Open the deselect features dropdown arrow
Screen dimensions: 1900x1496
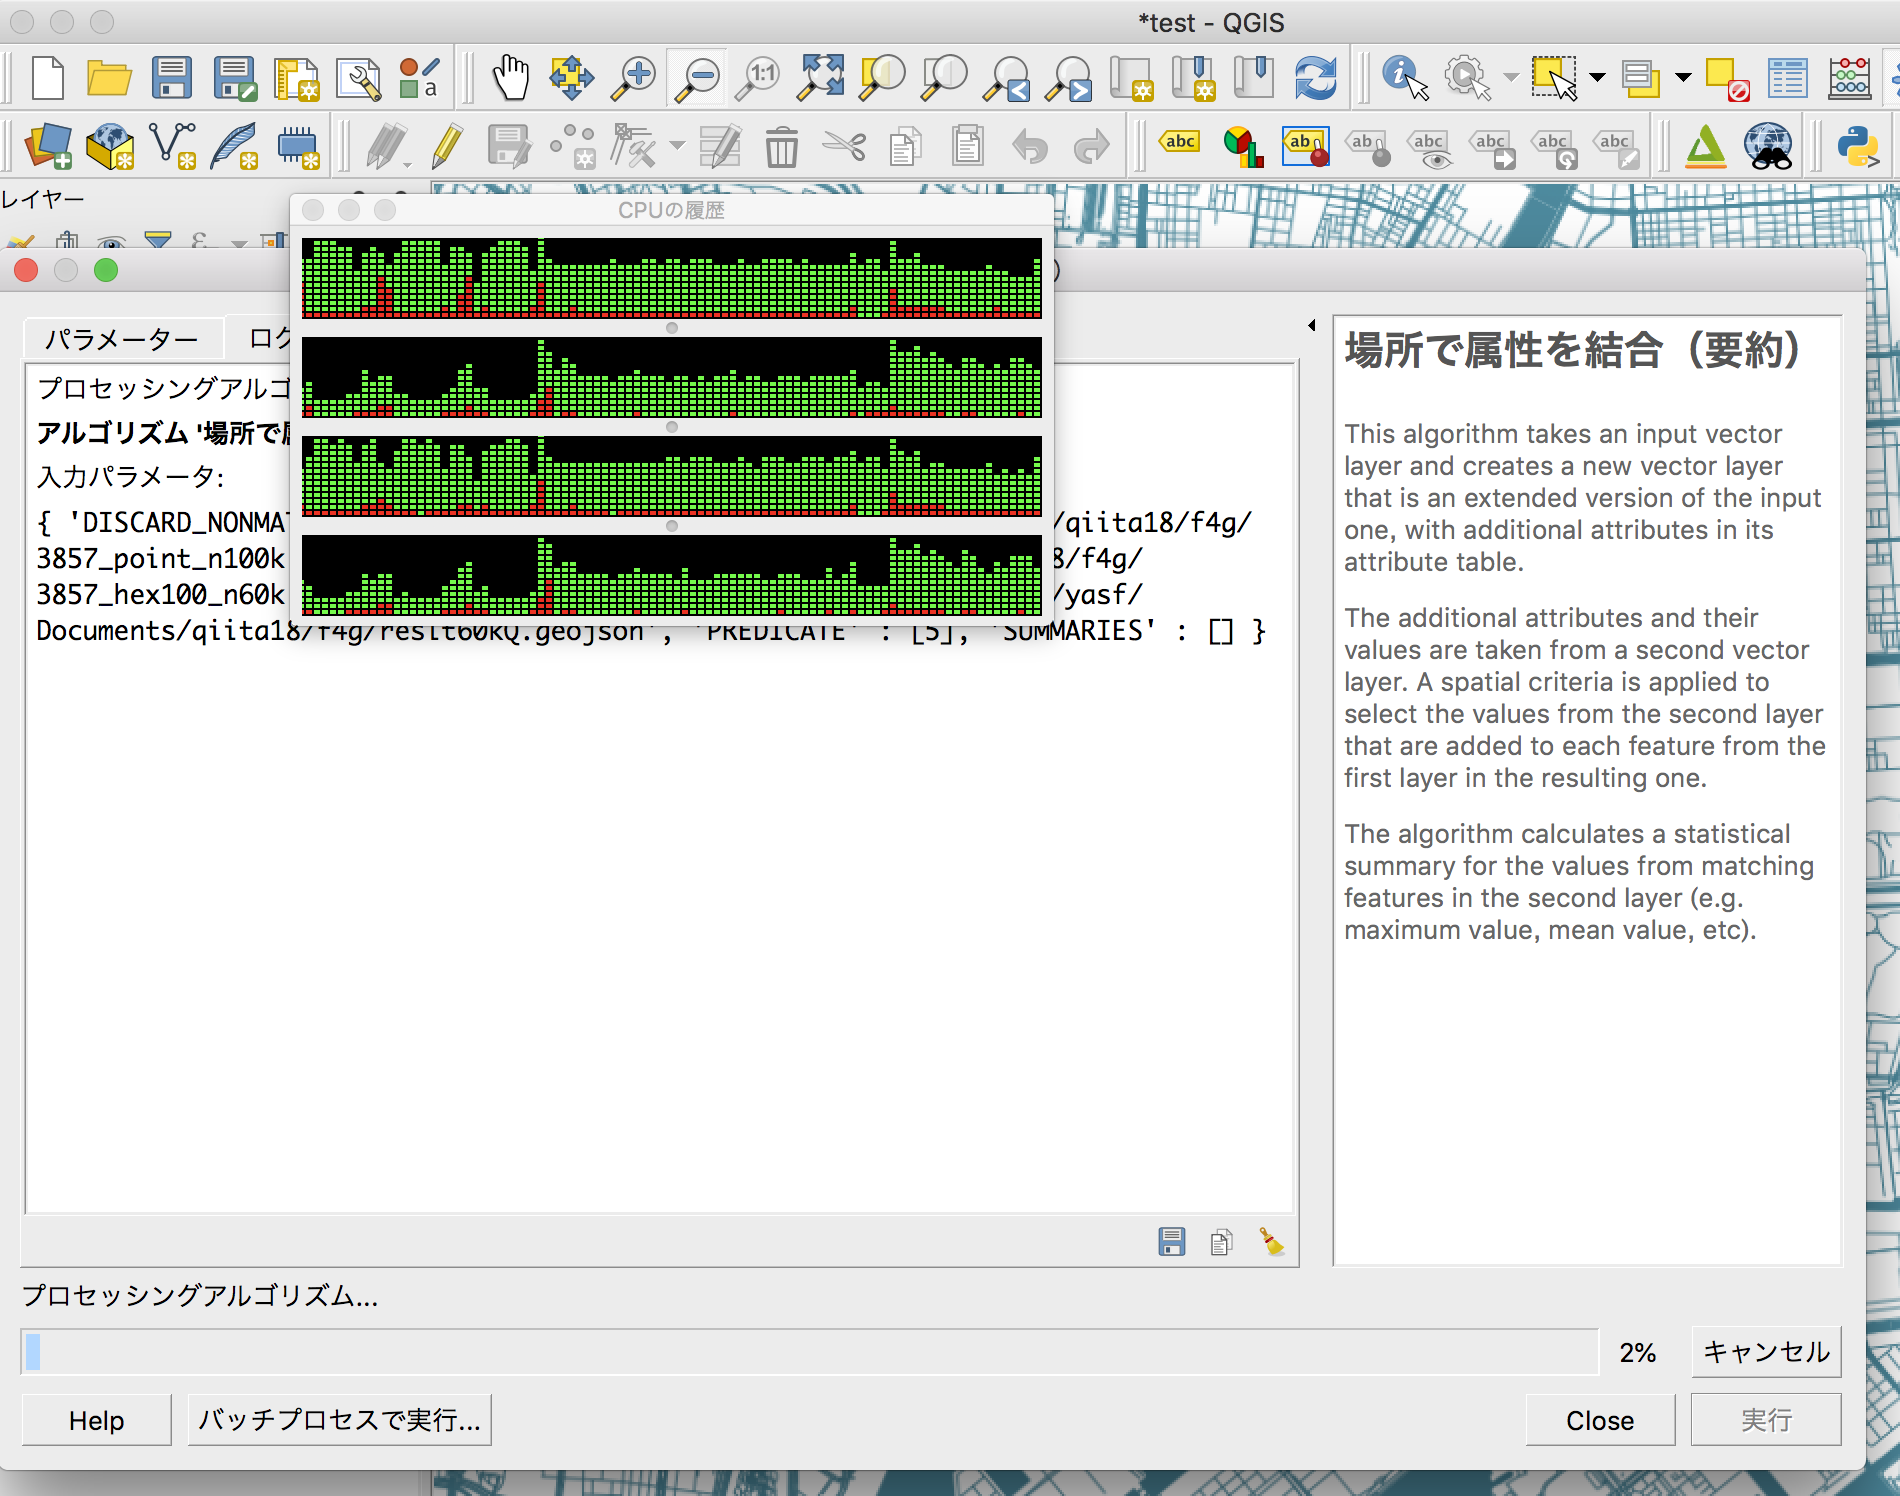pos(1683,78)
